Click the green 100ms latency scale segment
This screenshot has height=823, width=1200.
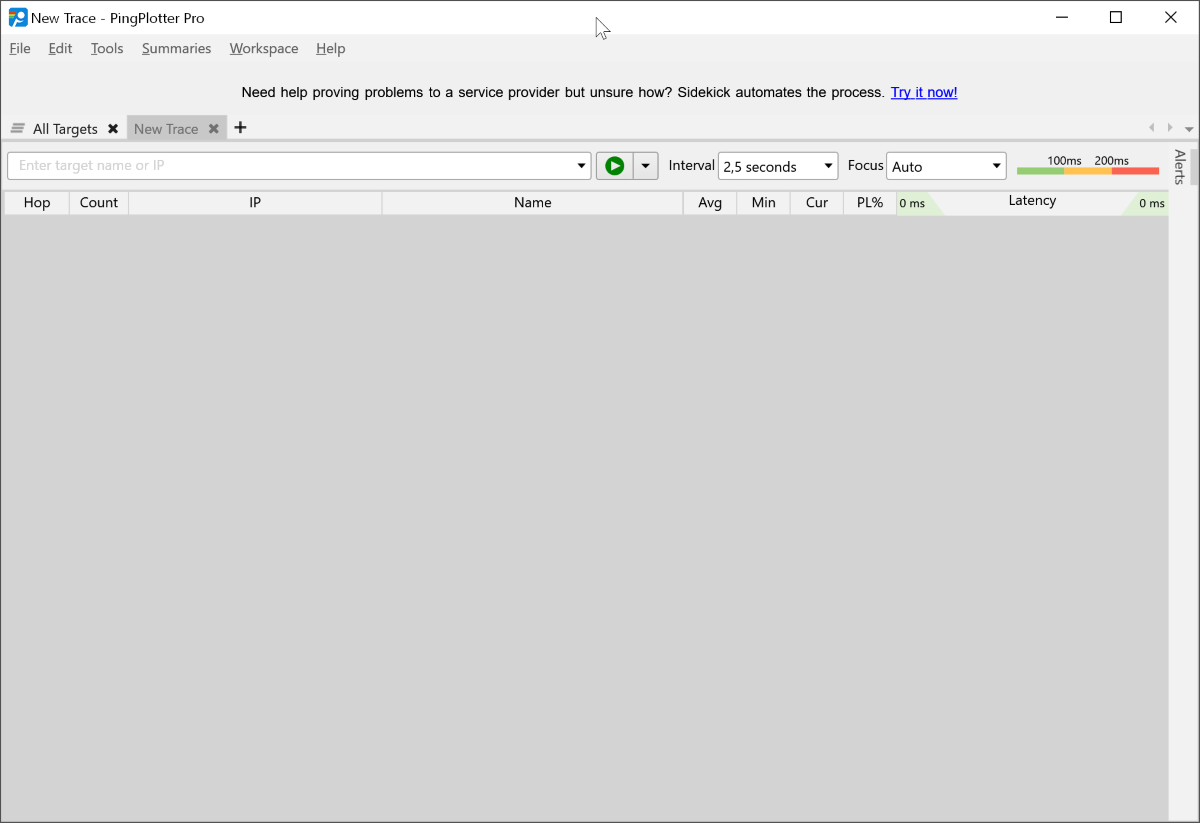pyautogui.click(x=1040, y=171)
